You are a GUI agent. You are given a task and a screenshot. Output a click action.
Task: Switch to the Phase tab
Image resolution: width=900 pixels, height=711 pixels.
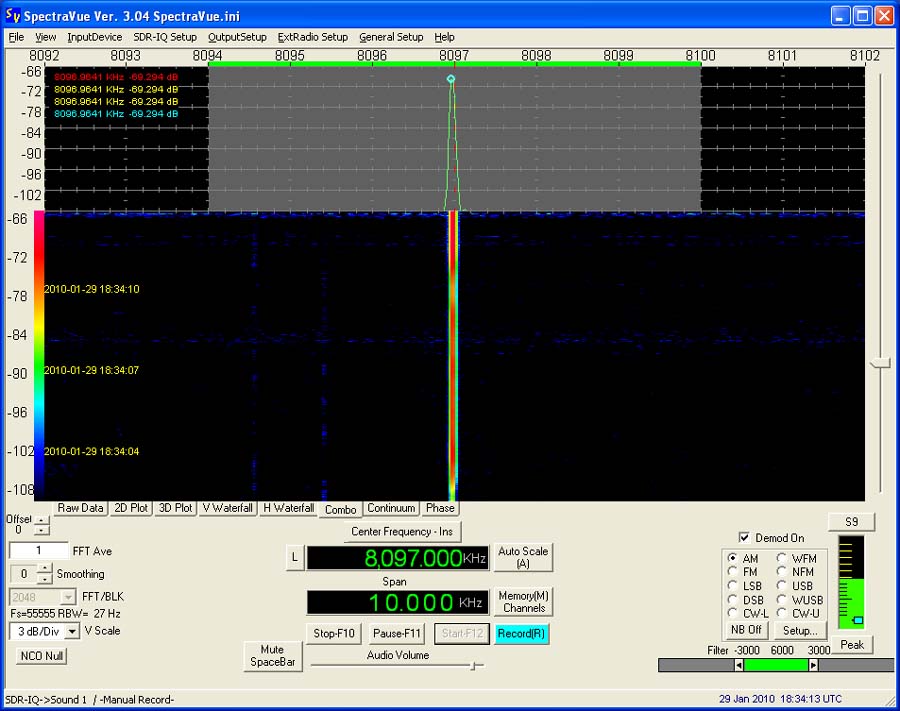click(x=440, y=508)
